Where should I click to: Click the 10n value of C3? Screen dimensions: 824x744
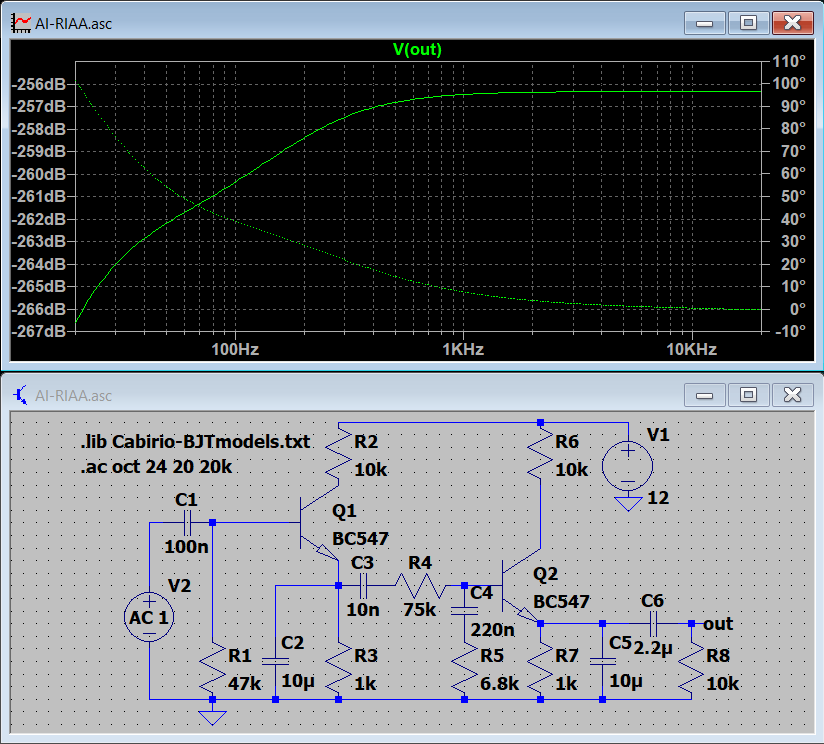pyautogui.click(x=363, y=609)
